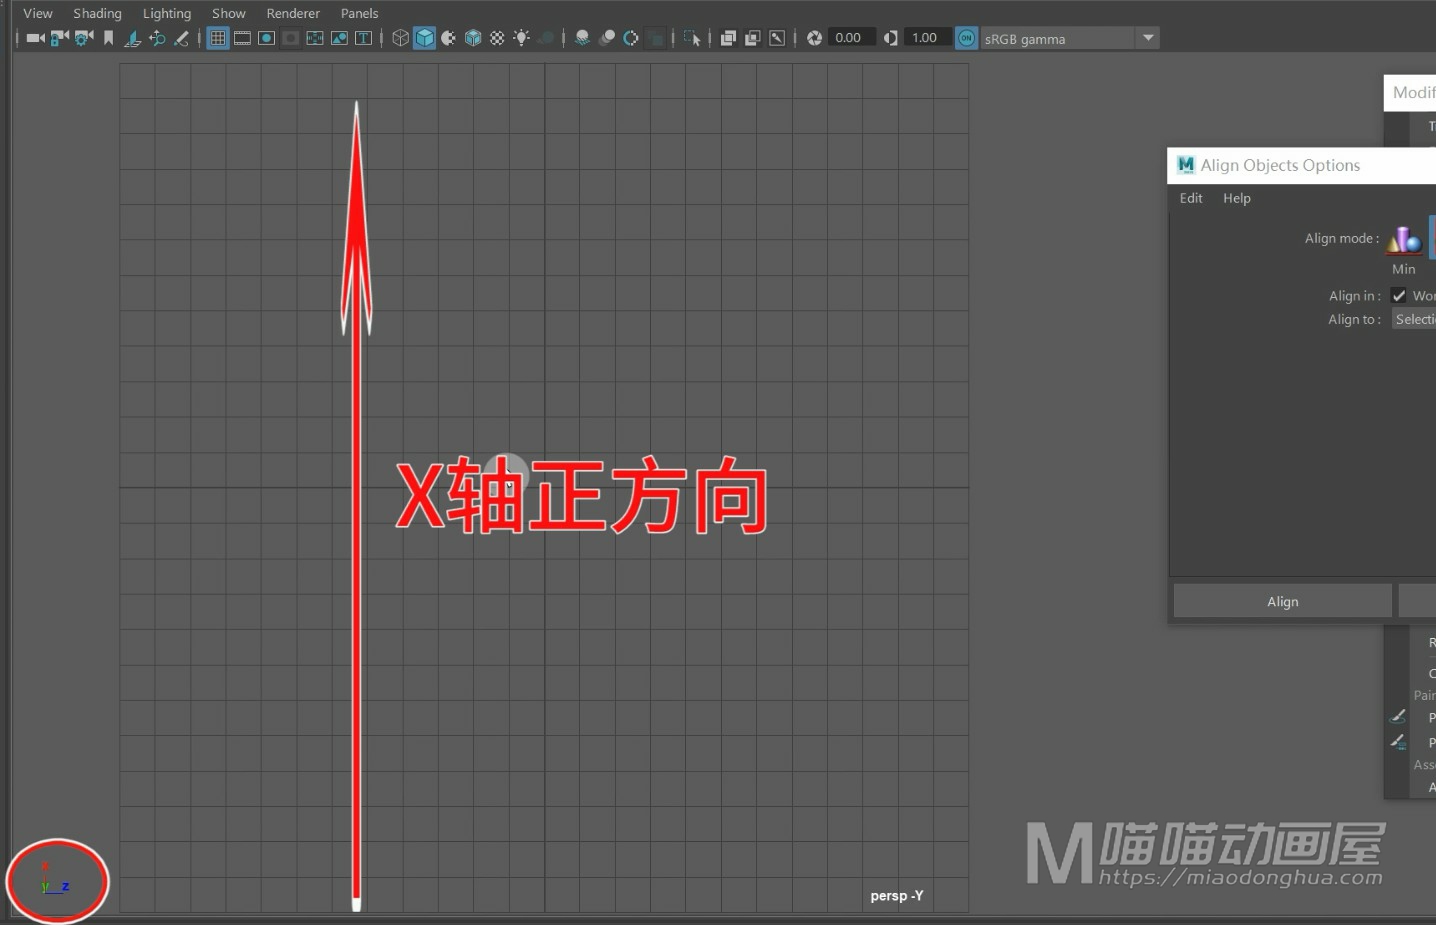Edit the Exposure value 0.00
The width and height of the screenshot is (1436, 925).
click(x=850, y=38)
